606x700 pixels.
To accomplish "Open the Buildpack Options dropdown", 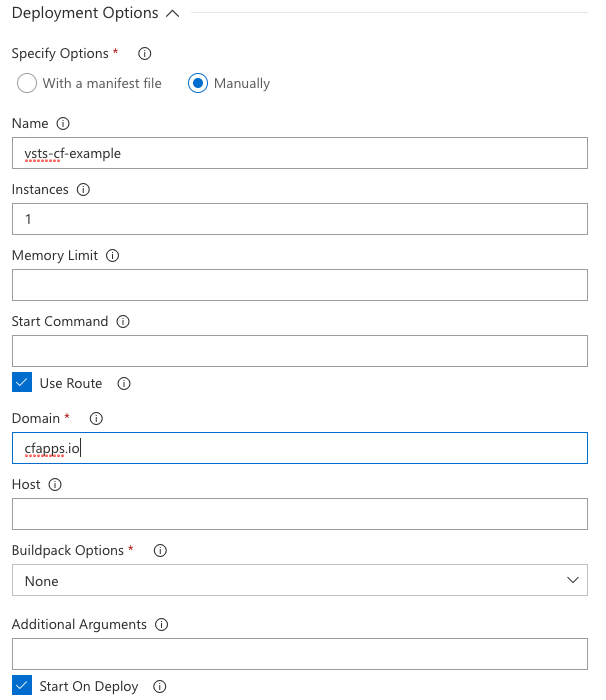I will 299,581.
